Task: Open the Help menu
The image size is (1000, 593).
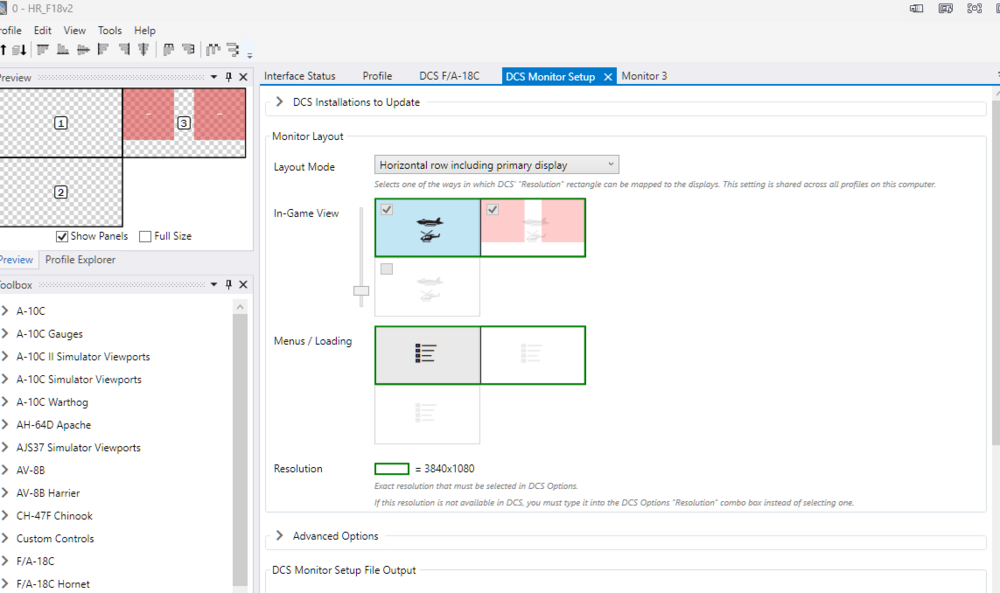Action: [x=145, y=30]
